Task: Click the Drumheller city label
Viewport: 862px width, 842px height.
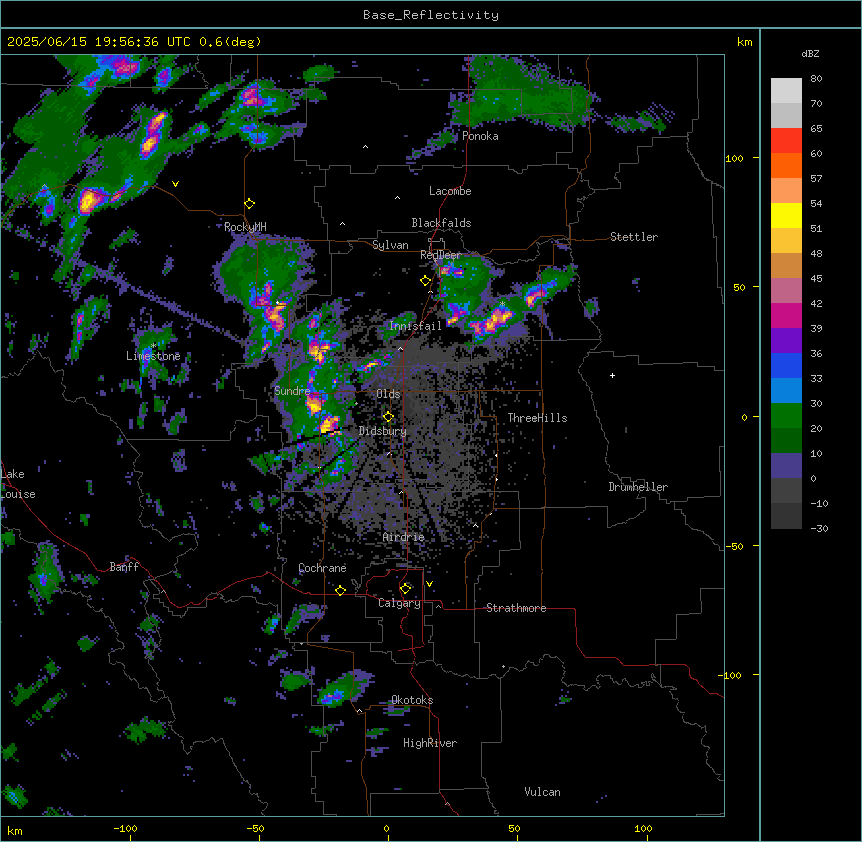Action: (x=638, y=487)
